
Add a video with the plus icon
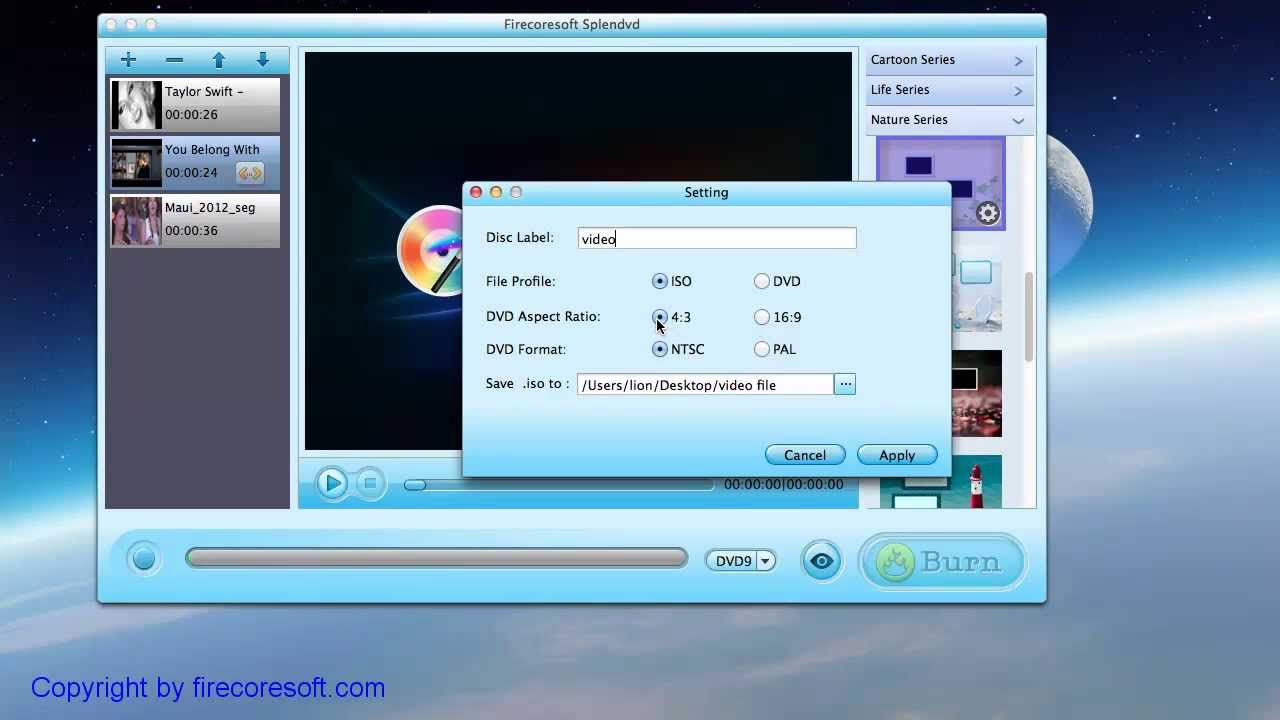pyautogui.click(x=128, y=60)
